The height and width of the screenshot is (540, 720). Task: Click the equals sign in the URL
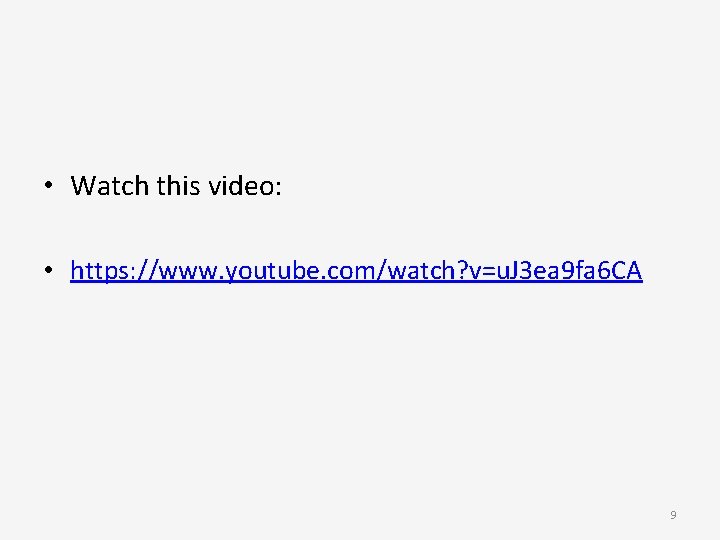[489, 271]
